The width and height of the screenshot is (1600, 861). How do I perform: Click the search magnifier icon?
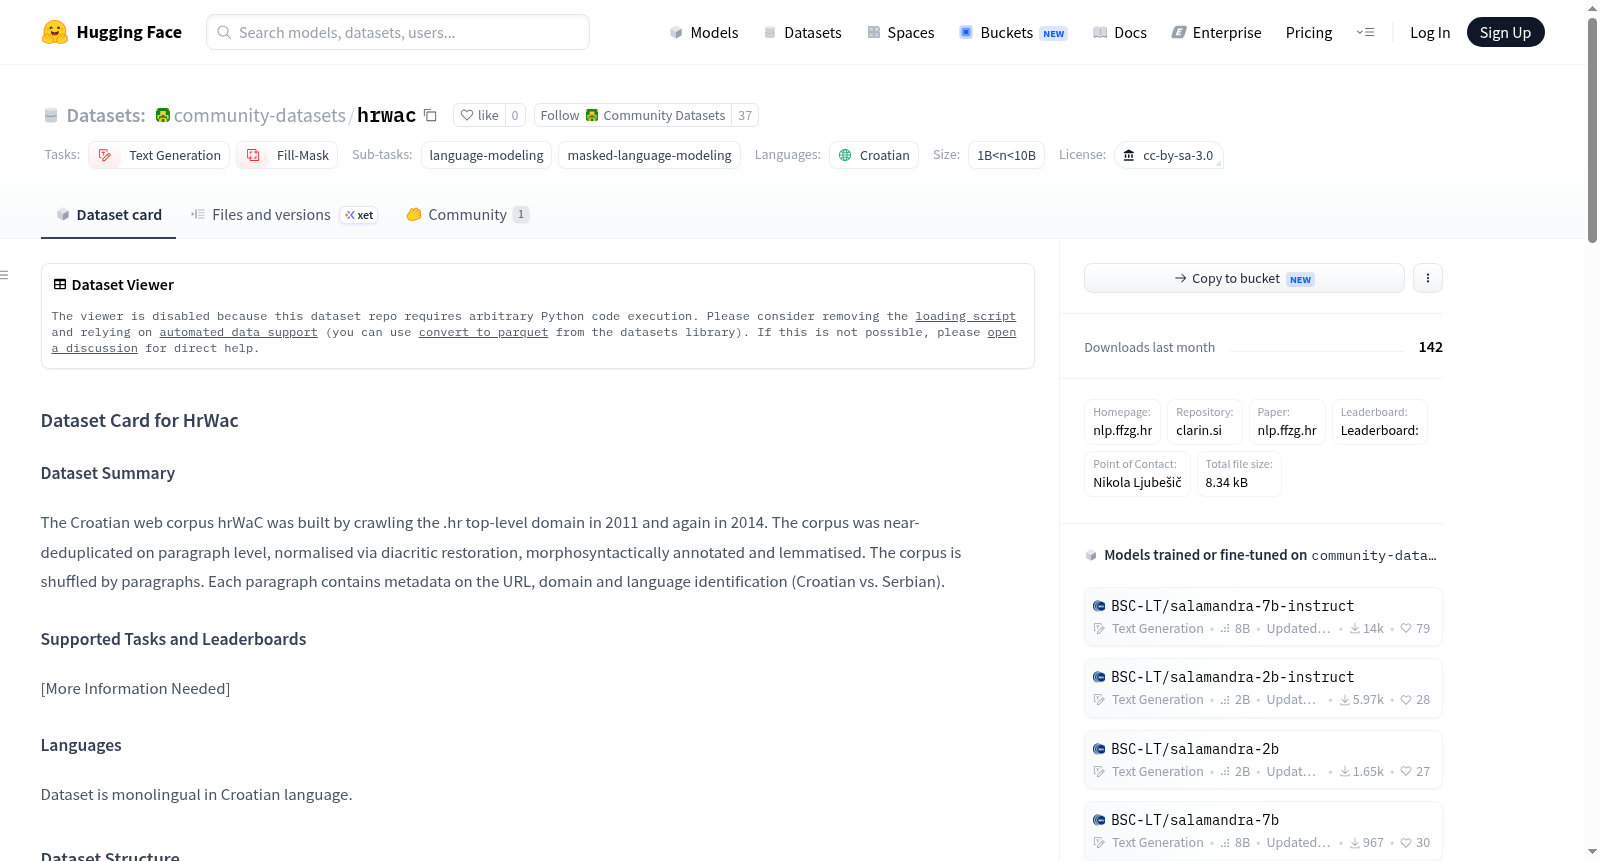[x=225, y=32]
